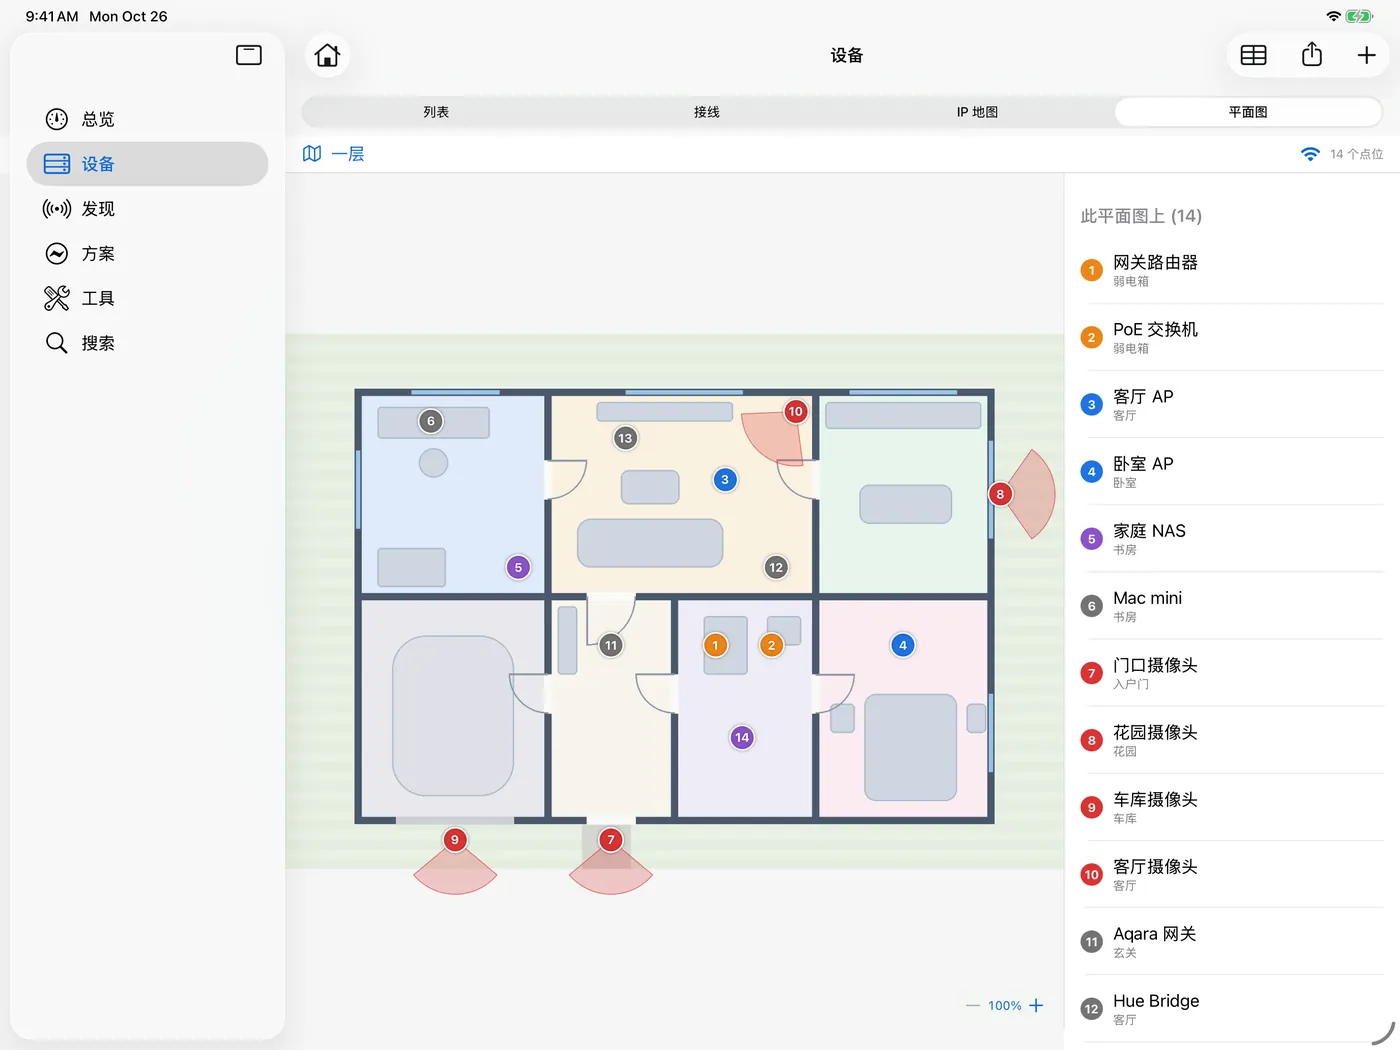Zoom out the floor plan with minus
Image resolution: width=1400 pixels, height=1050 pixels.
pyautogui.click(x=973, y=1005)
